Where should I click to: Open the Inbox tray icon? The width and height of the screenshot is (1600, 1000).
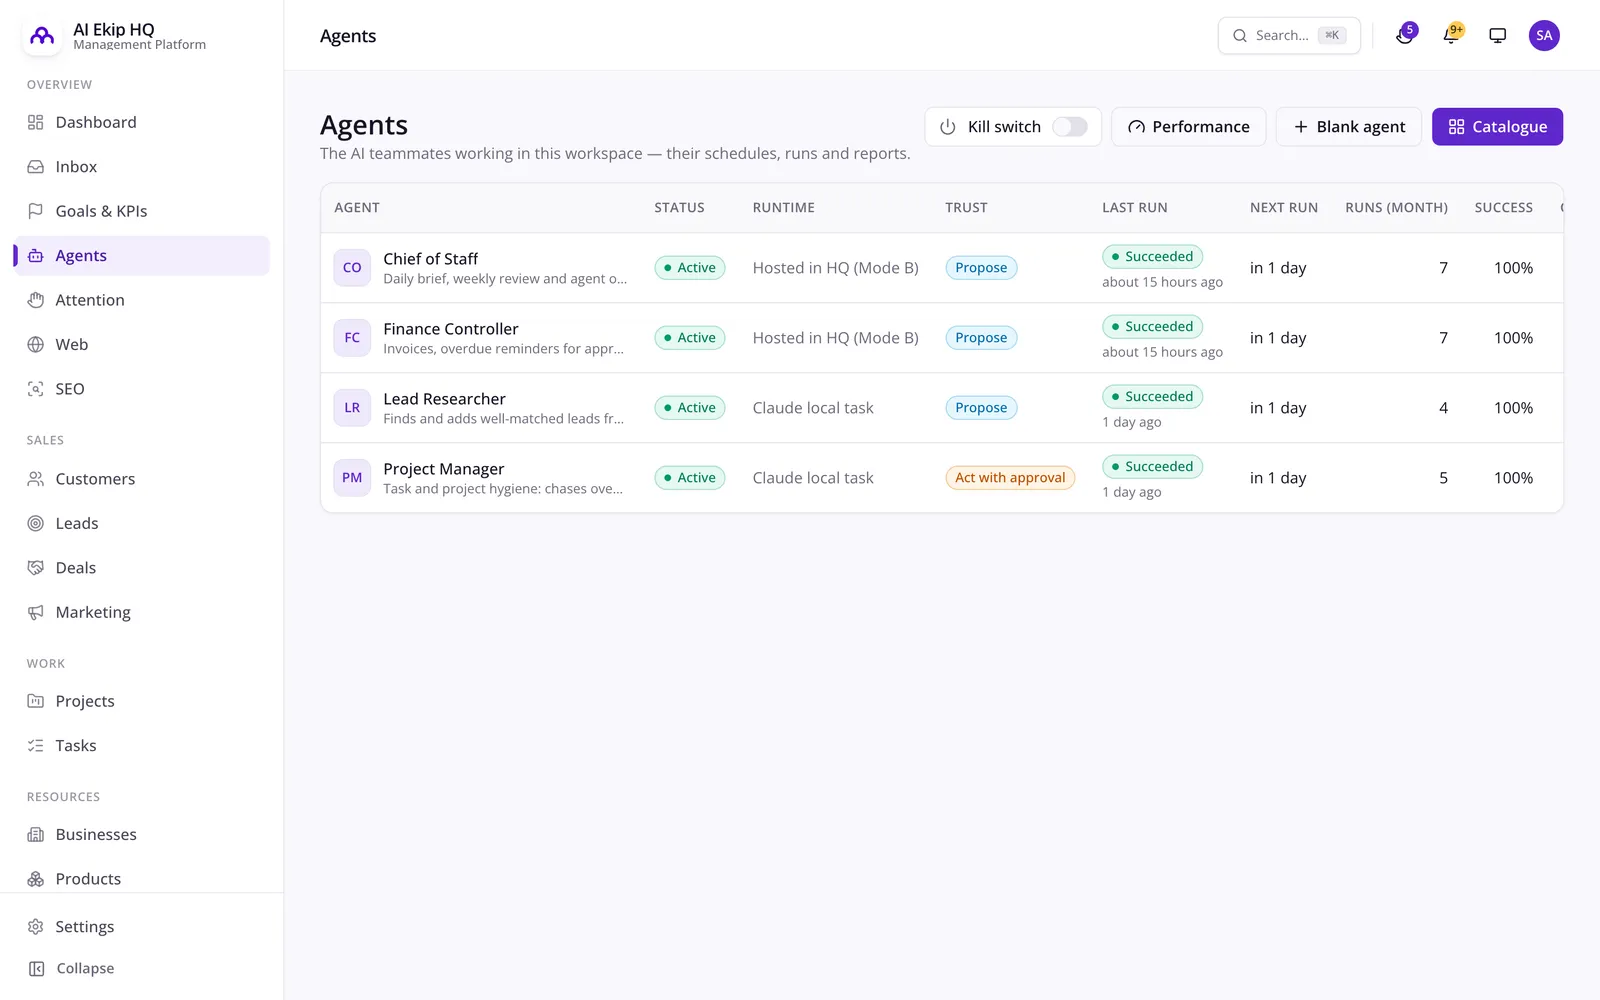pos(36,167)
